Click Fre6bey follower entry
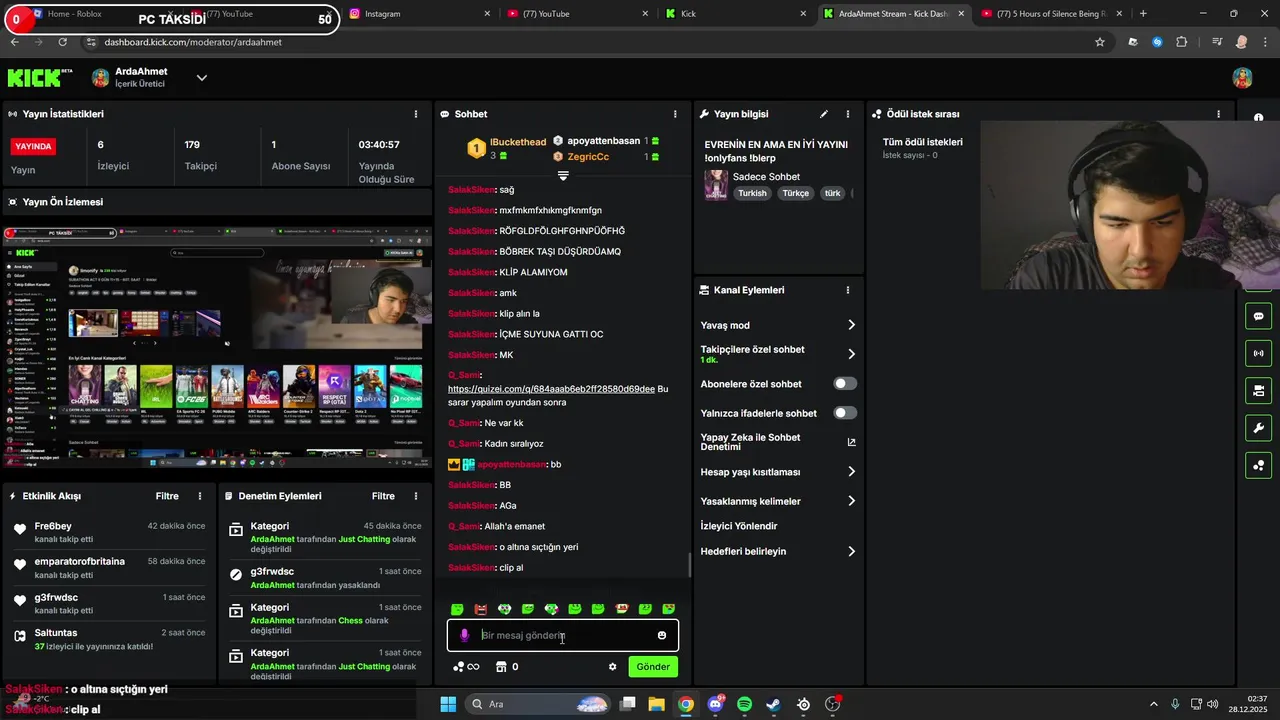The width and height of the screenshot is (1280, 720). tap(110, 532)
